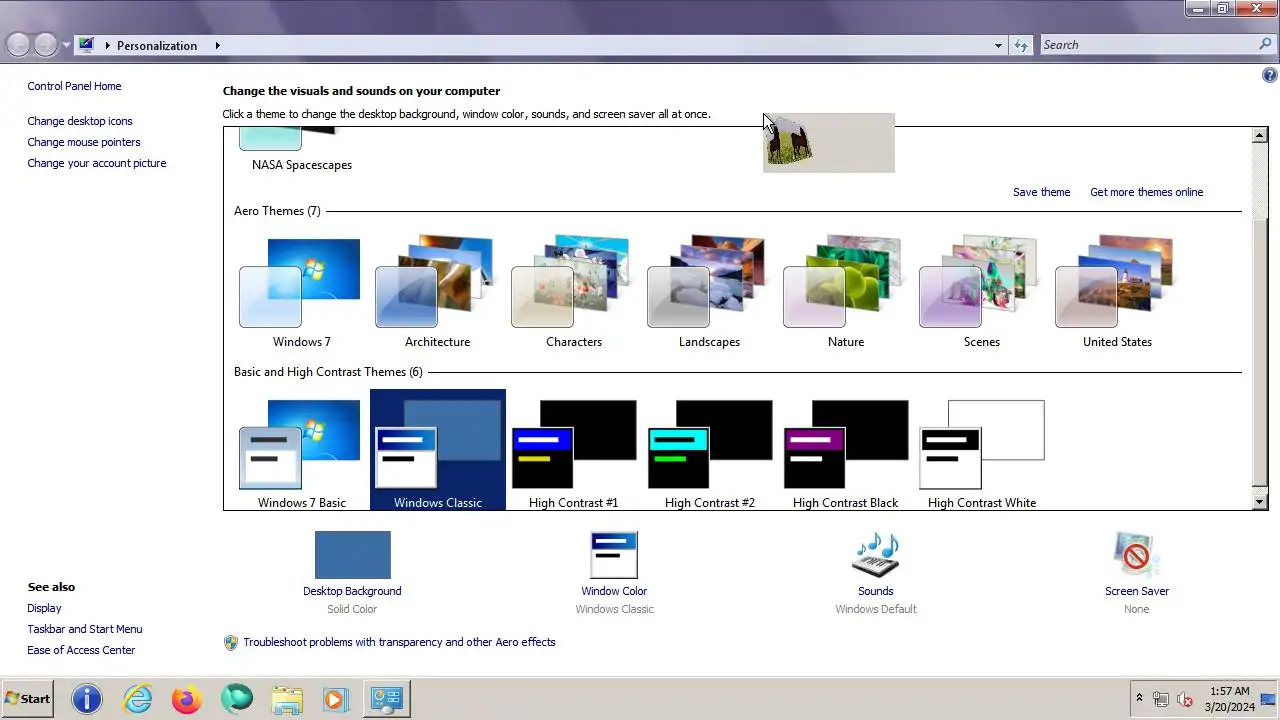
Task: Click the Save theme link
Action: click(x=1041, y=192)
